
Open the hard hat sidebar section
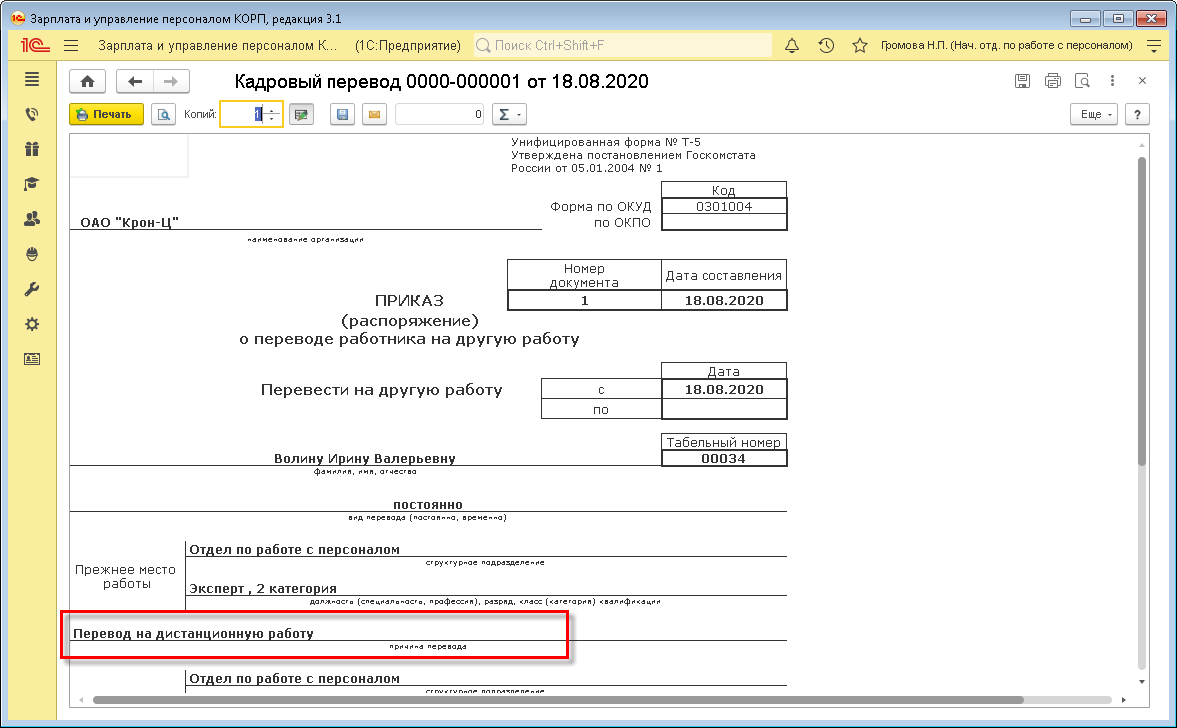click(x=32, y=254)
